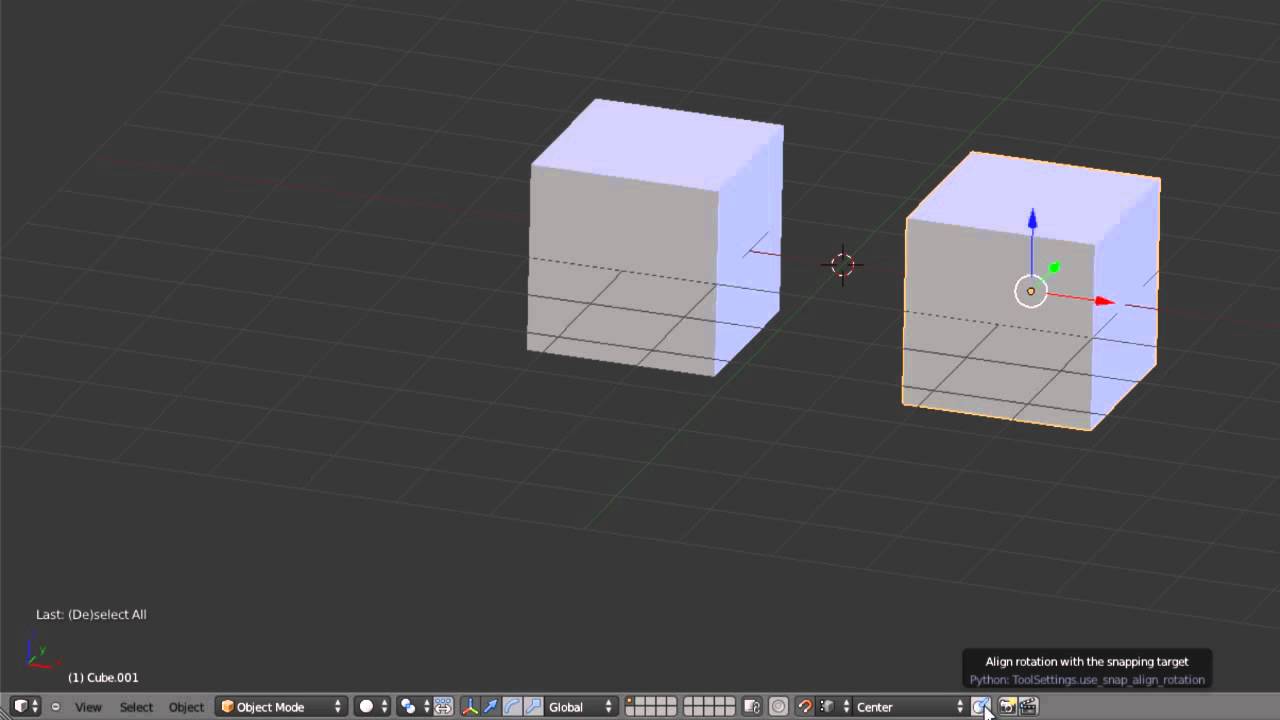Open the View menu

click(88, 707)
